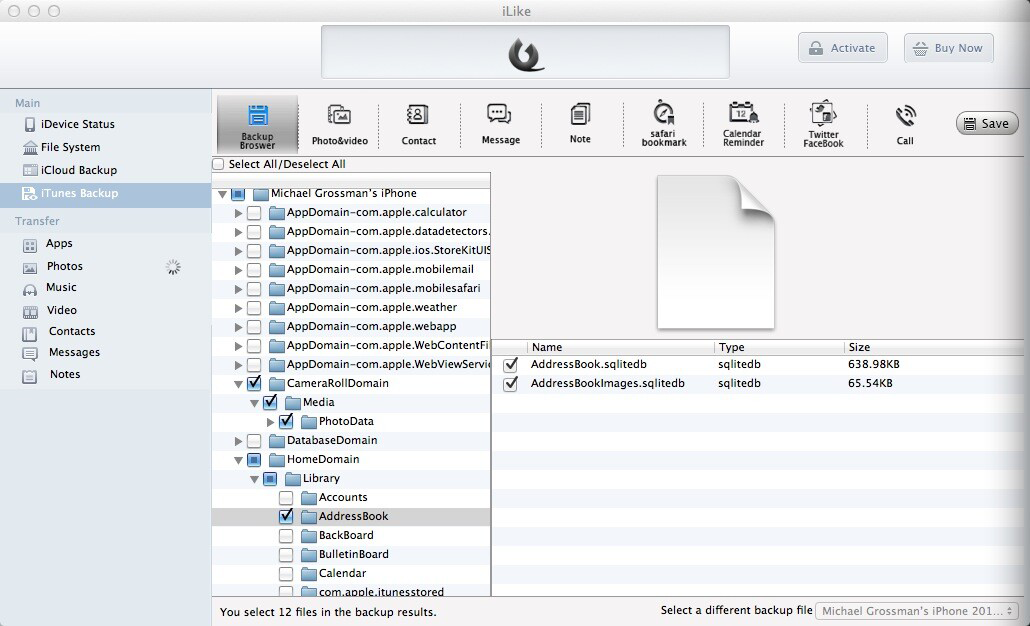Expand AppDomain-com.apple.calculator folder
The width and height of the screenshot is (1030, 626).
click(238, 213)
